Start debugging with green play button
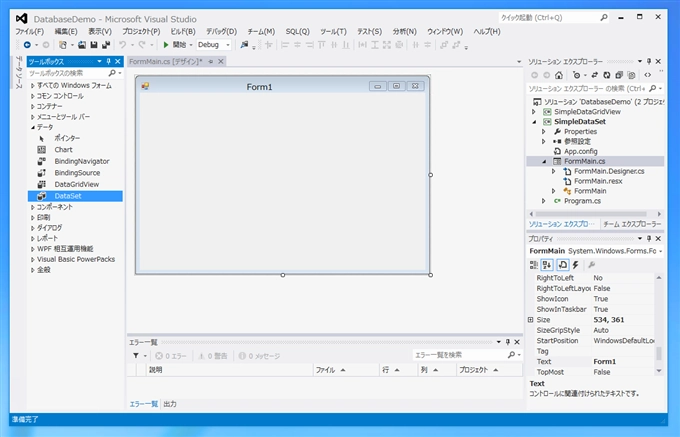680x437 pixels. (166, 45)
